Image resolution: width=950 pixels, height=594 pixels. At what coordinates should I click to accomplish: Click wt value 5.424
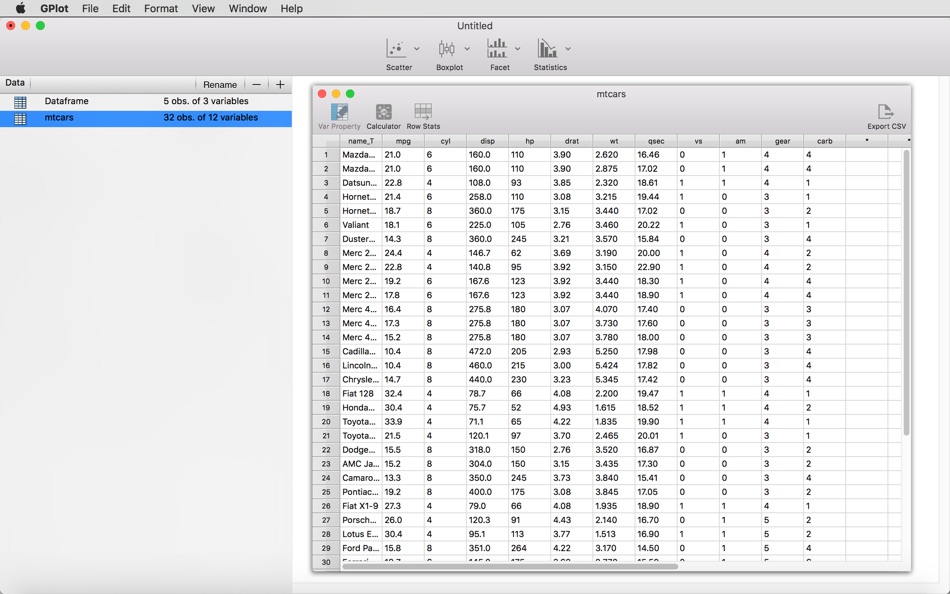(614, 365)
